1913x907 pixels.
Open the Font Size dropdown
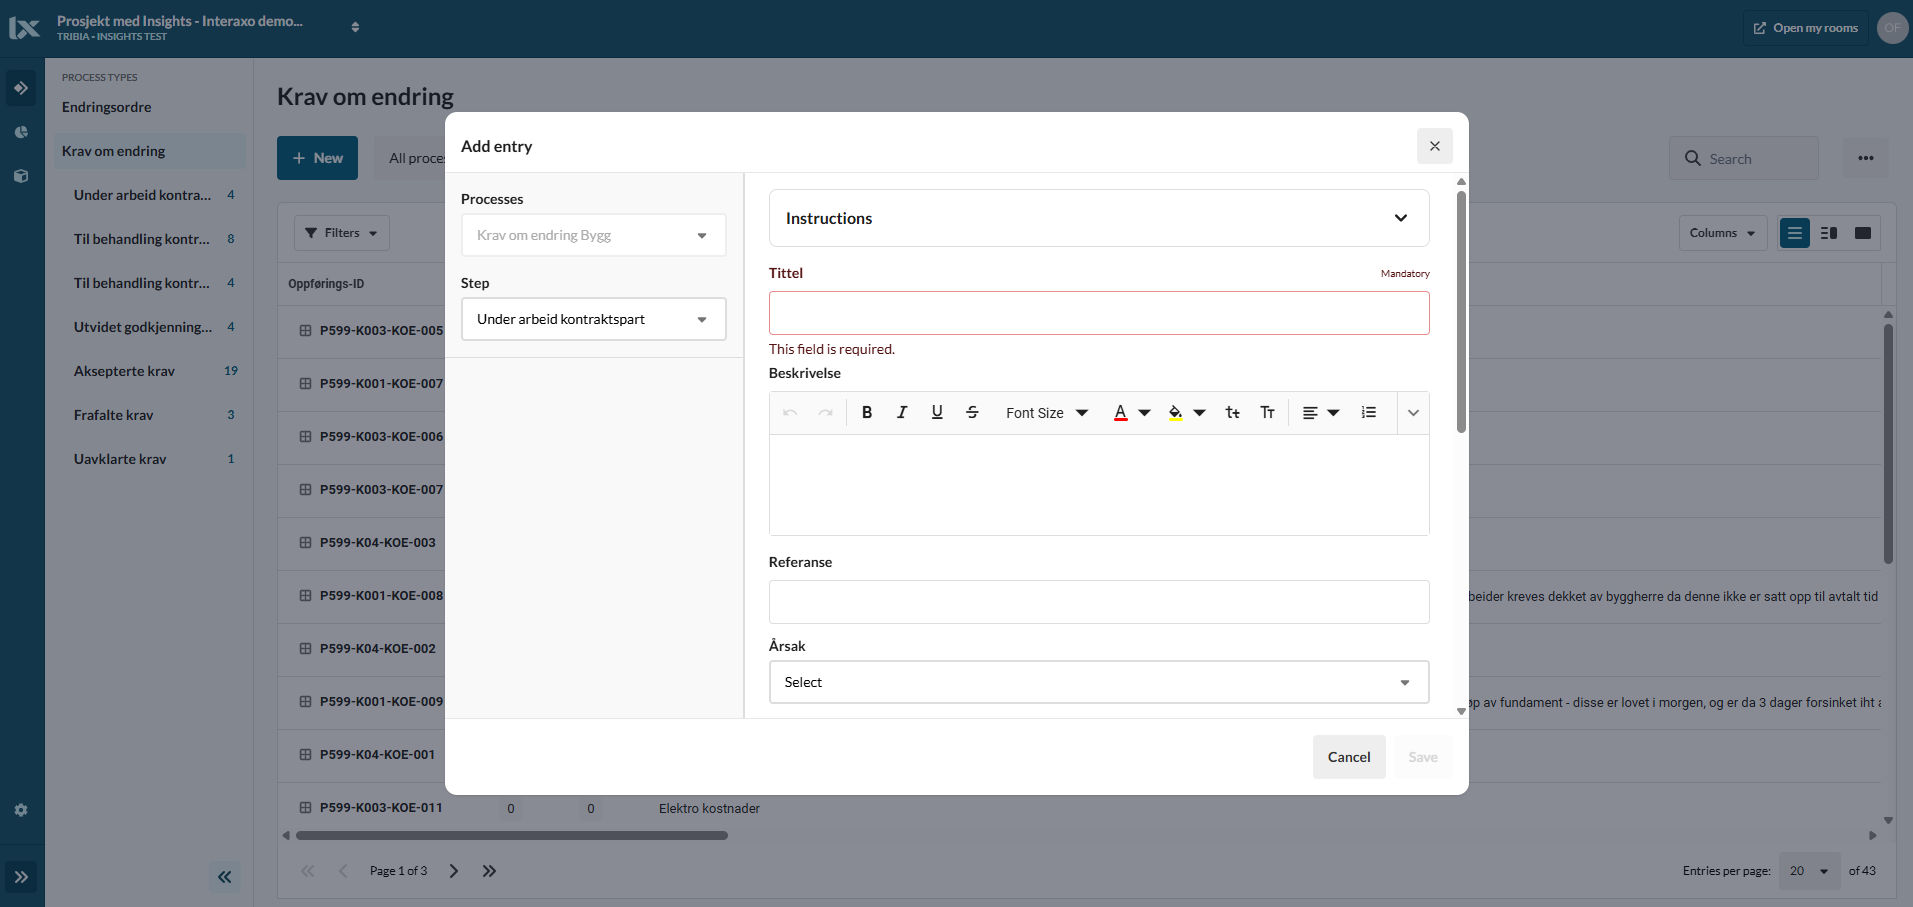point(1046,413)
